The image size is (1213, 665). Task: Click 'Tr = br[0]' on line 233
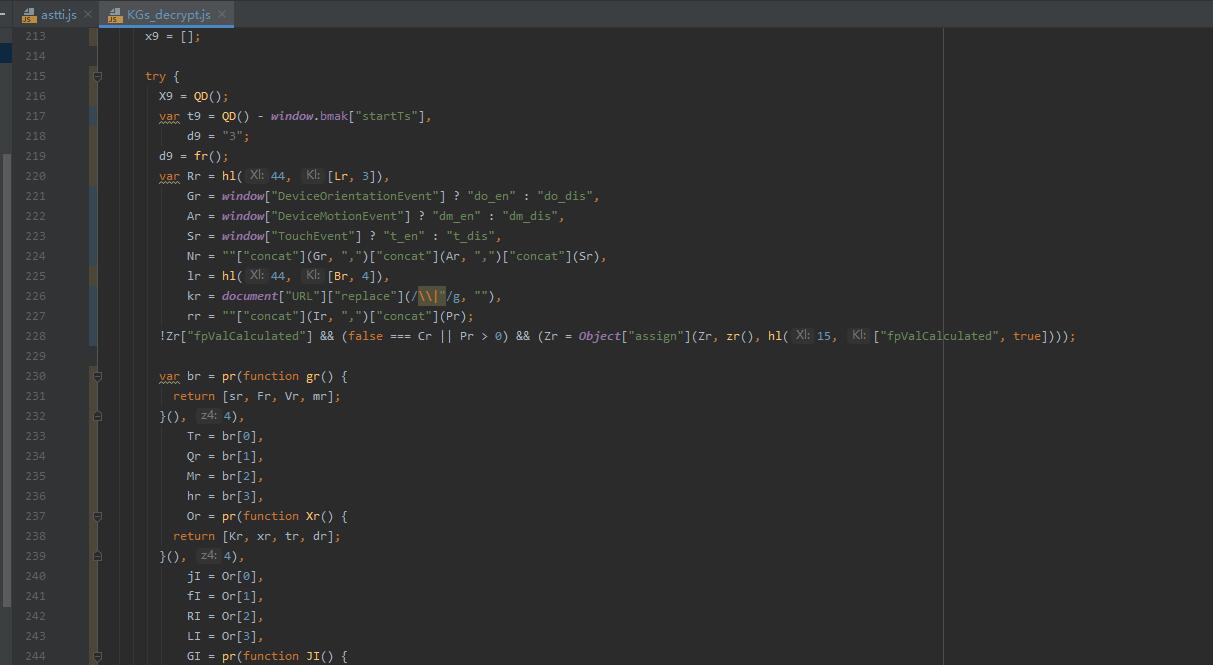(x=225, y=436)
